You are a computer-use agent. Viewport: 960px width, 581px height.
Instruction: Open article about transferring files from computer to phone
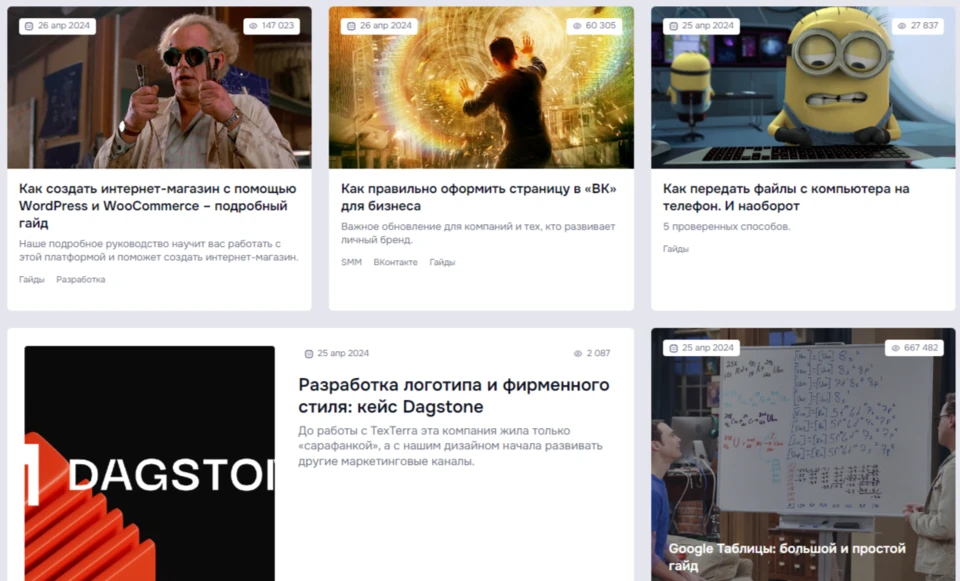pyautogui.click(x=786, y=197)
